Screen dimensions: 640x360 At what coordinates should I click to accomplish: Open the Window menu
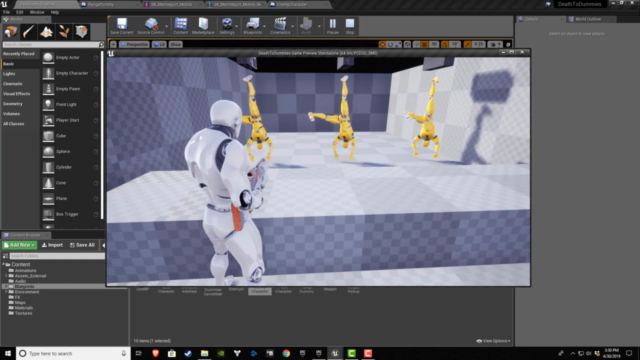point(37,12)
